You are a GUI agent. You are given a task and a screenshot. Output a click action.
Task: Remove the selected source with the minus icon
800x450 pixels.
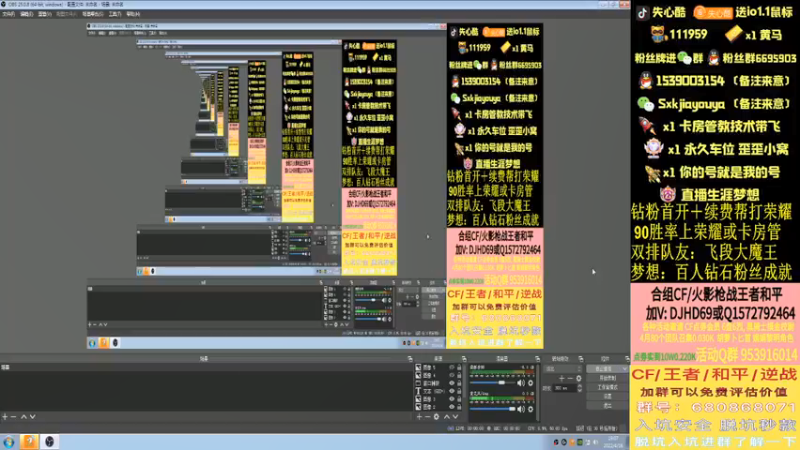(x=428, y=417)
